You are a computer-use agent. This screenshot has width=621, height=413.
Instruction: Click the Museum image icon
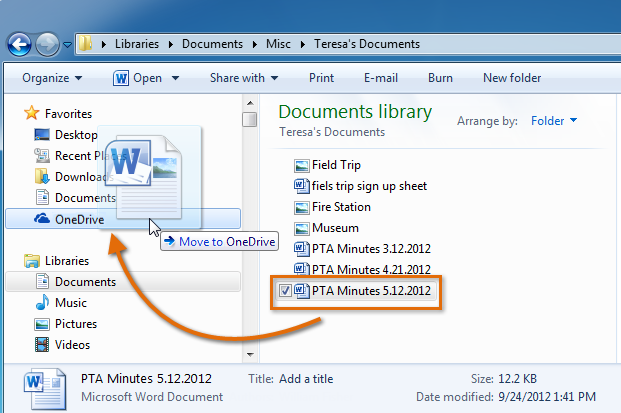[301, 228]
